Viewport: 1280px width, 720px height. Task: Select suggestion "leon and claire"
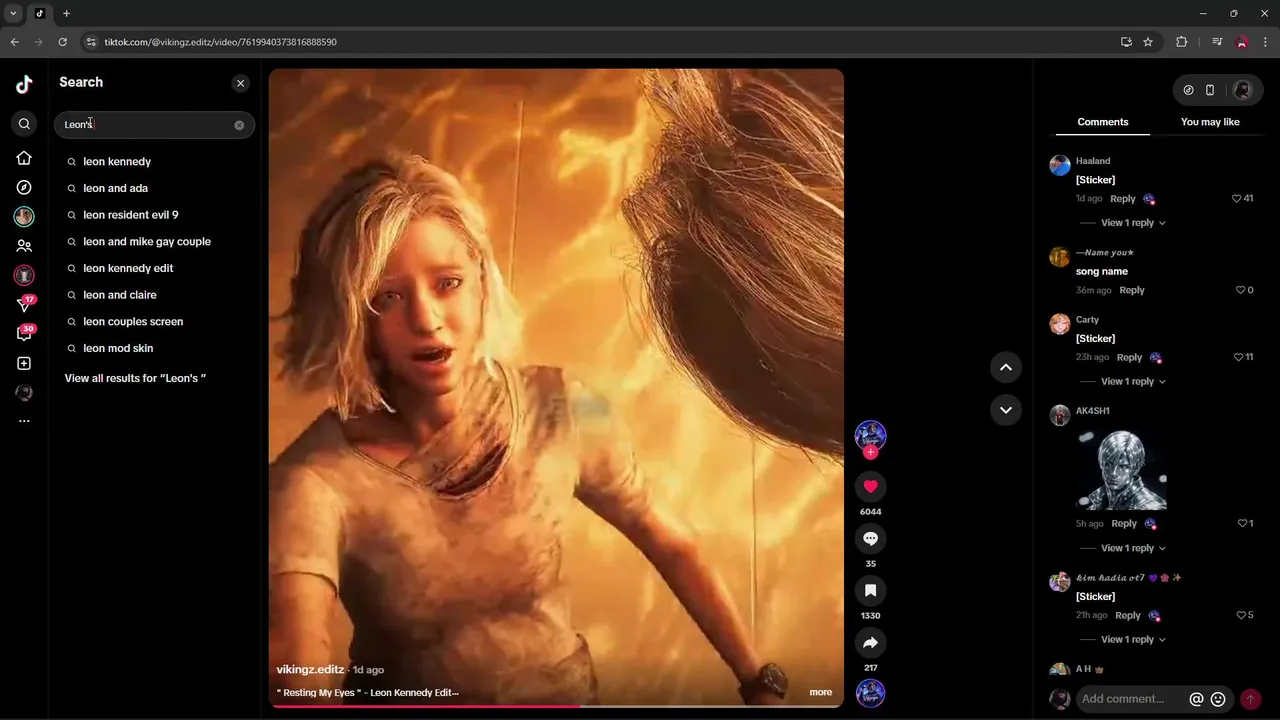click(x=119, y=295)
